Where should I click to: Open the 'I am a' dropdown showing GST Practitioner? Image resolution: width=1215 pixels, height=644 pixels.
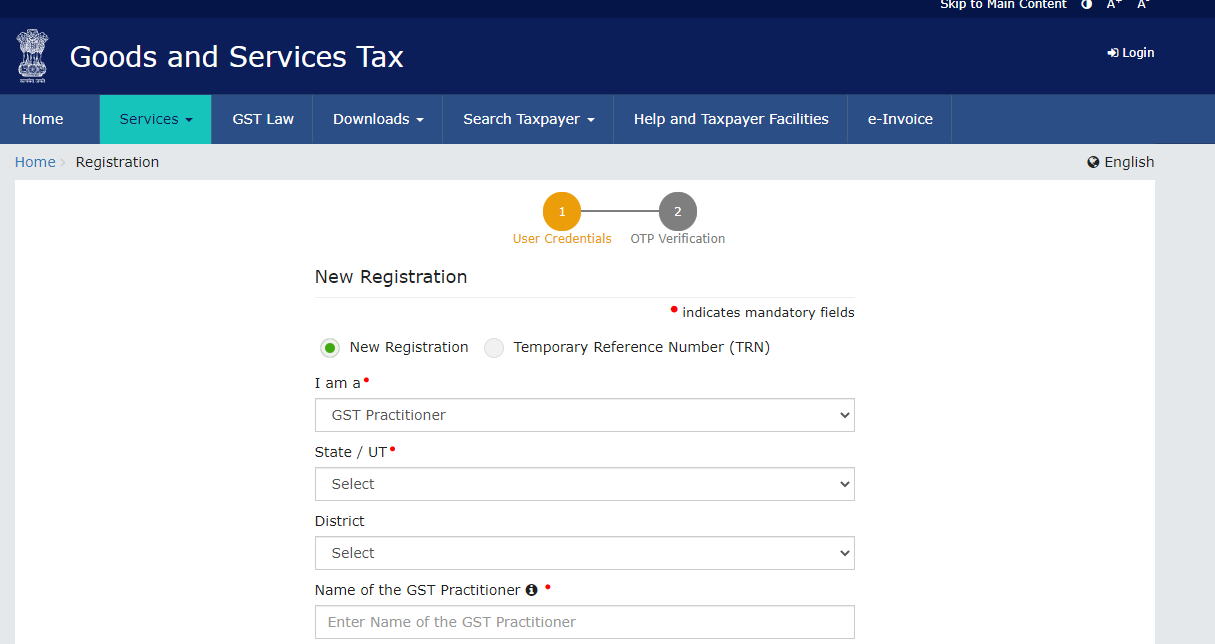[584, 415]
